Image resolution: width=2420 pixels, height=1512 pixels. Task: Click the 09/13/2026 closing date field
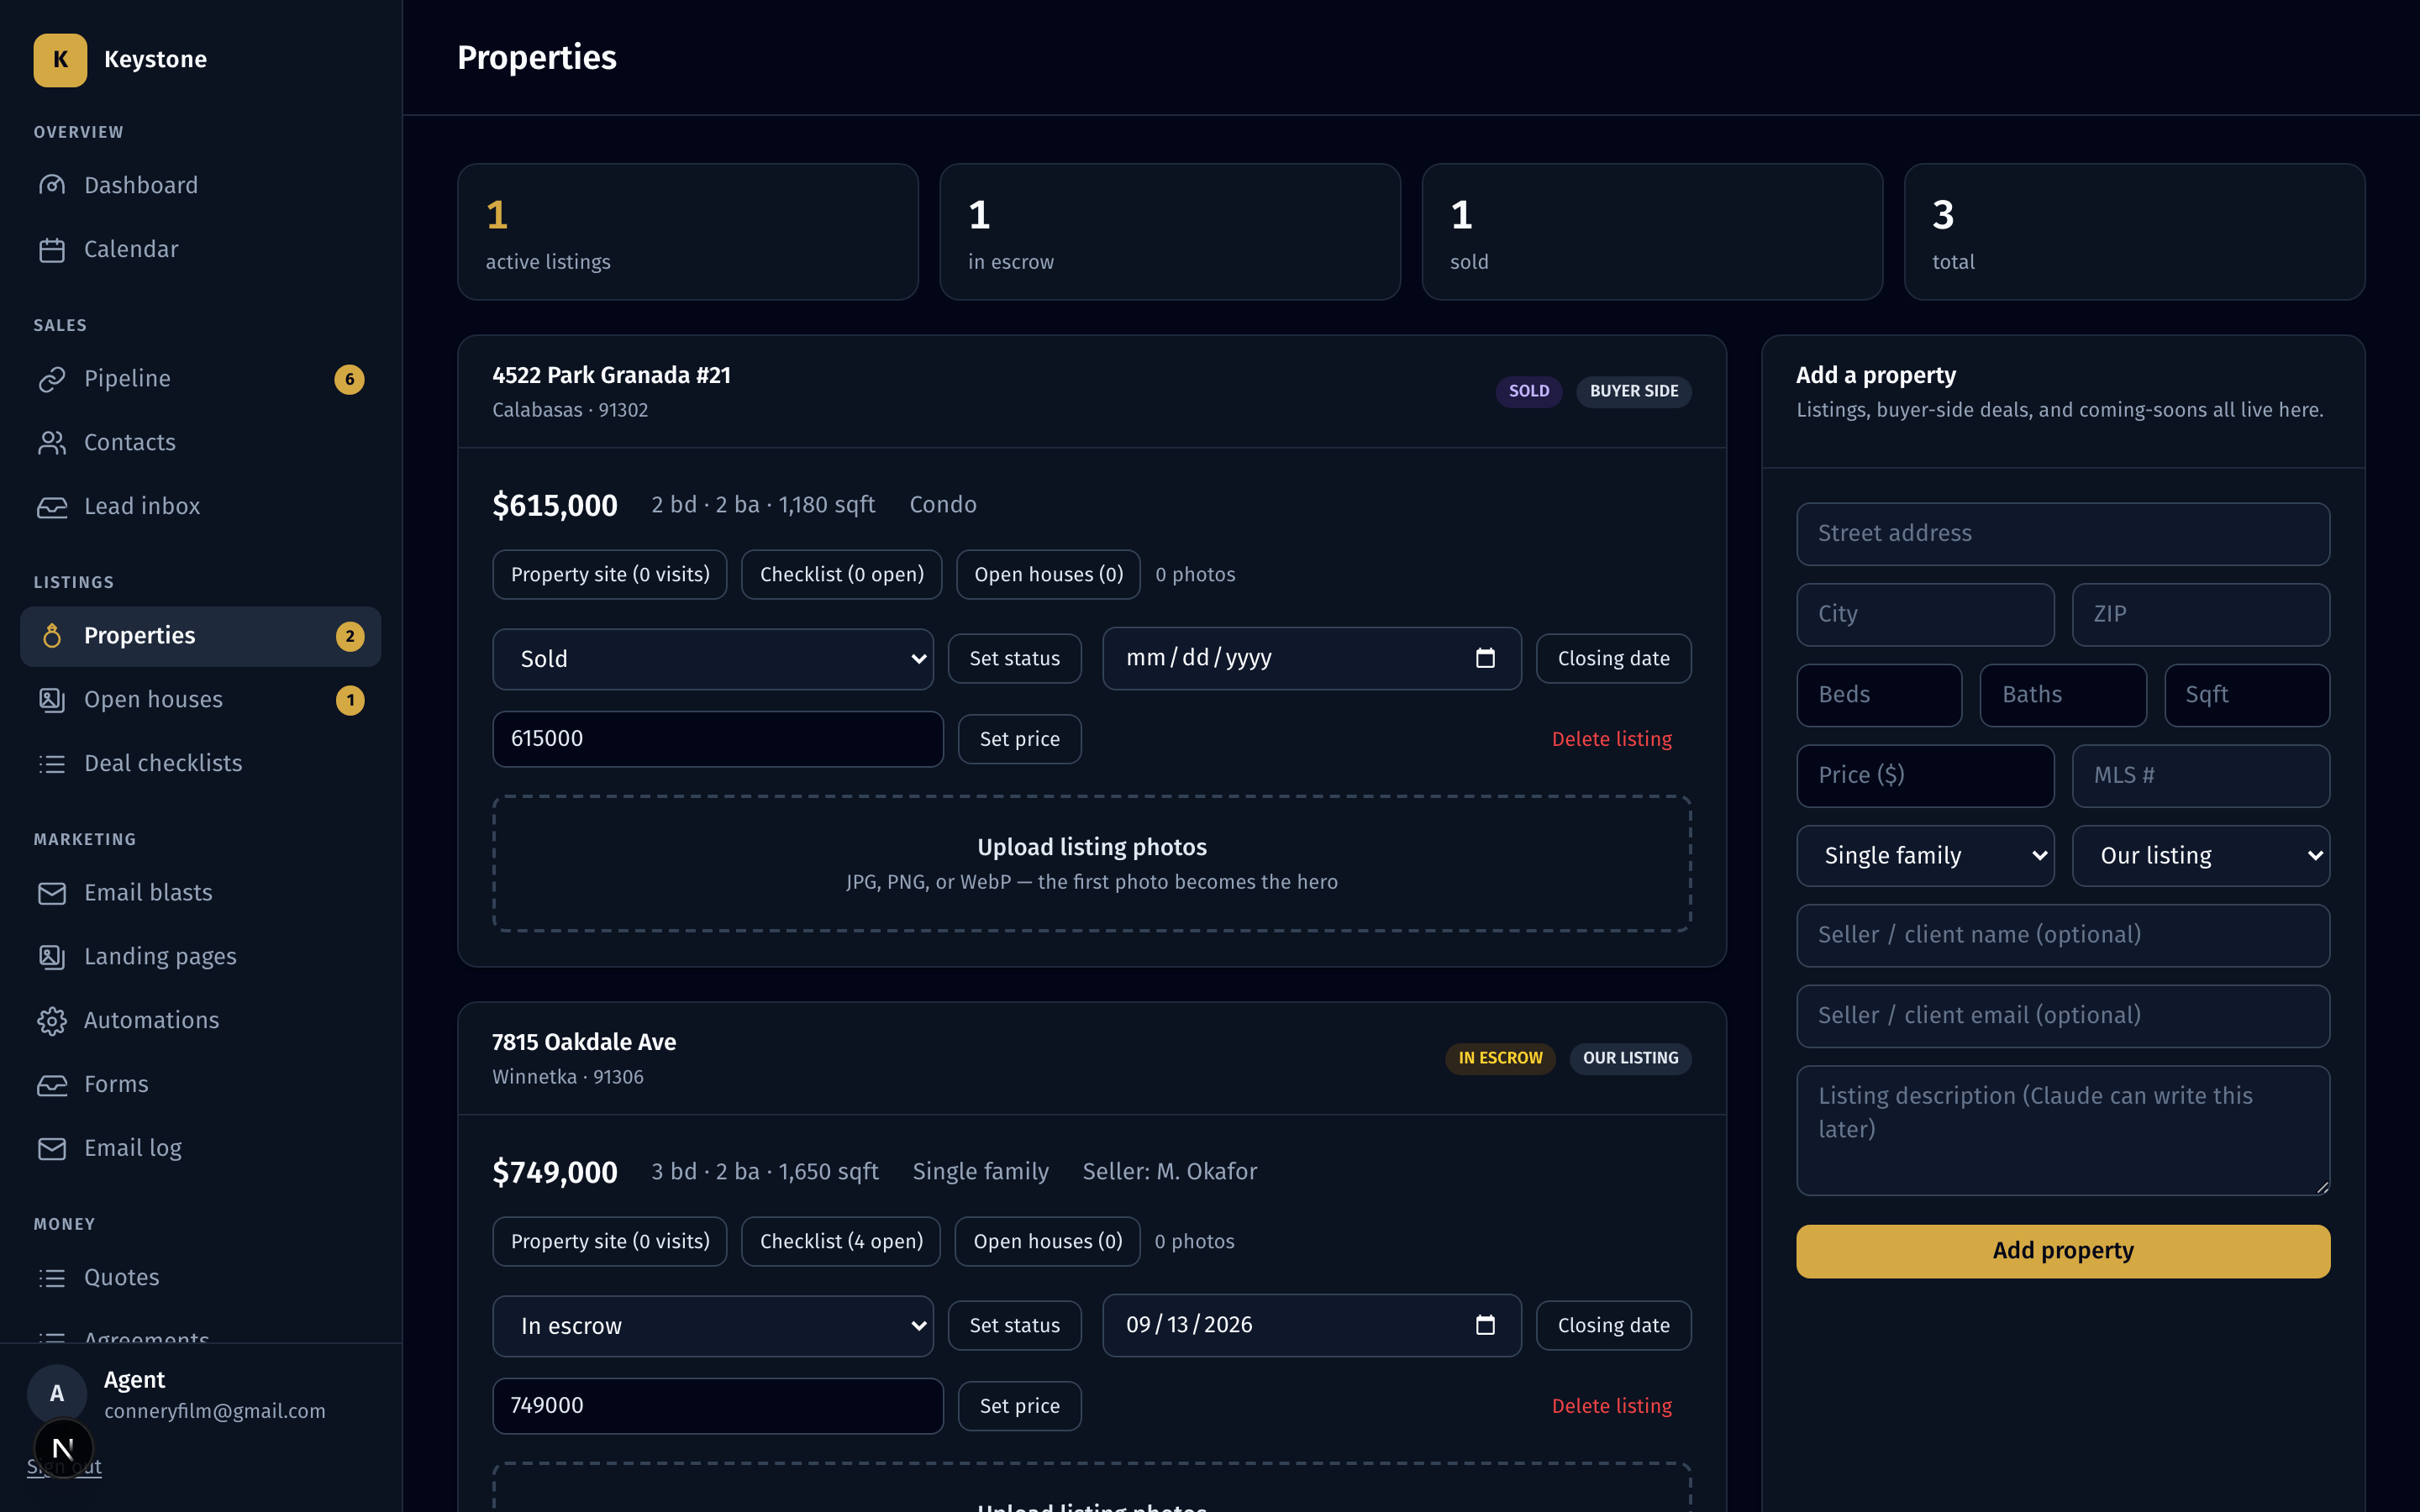pyautogui.click(x=1312, y=1326)
